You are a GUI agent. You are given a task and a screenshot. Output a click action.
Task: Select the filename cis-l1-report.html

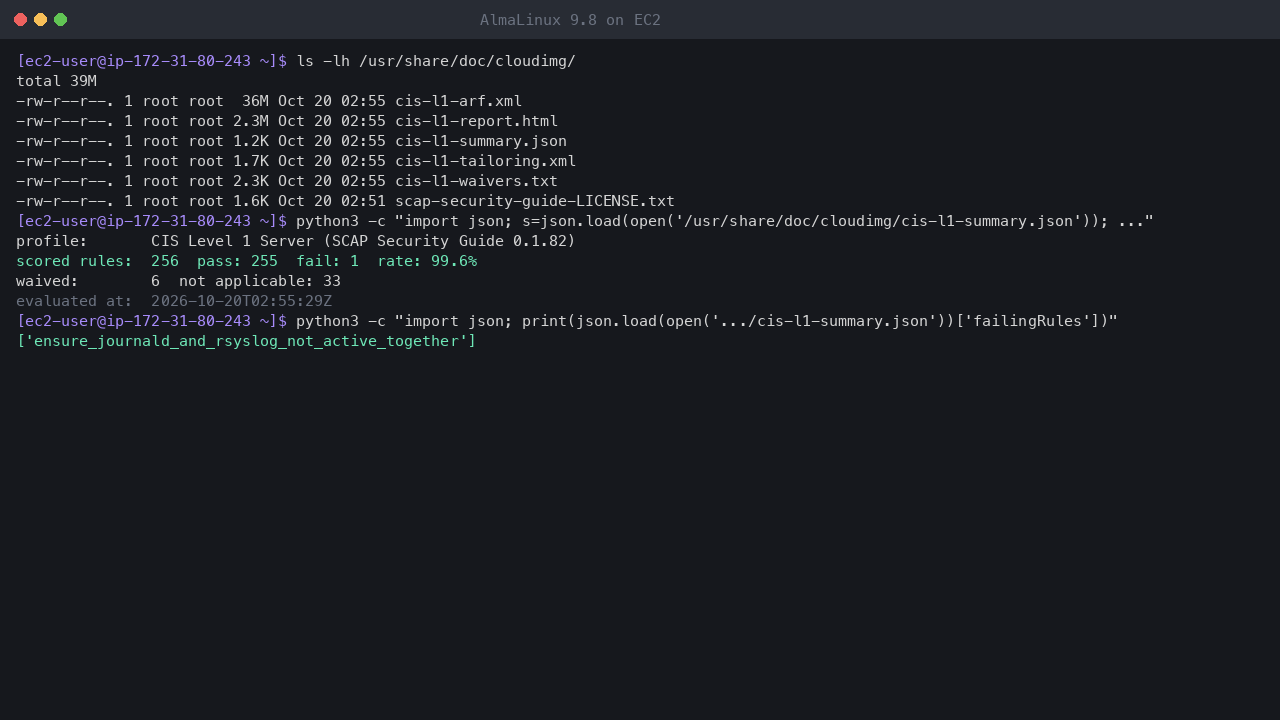(x=477, y=121)
